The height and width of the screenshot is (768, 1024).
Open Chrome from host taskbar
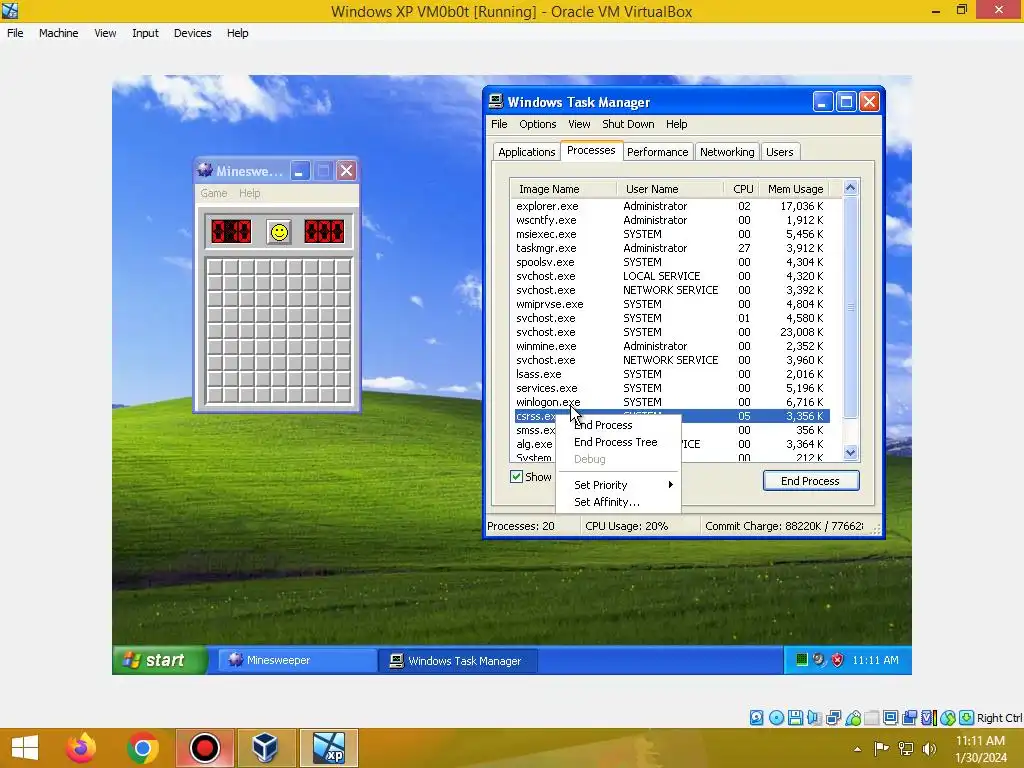tap(142, 748)
